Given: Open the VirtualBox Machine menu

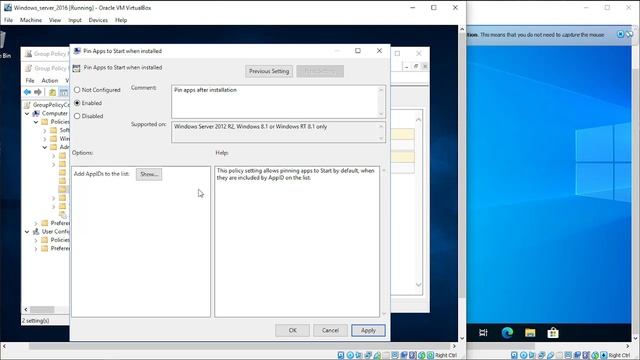Looking at the screenshot, I should (x=31, y=20).
